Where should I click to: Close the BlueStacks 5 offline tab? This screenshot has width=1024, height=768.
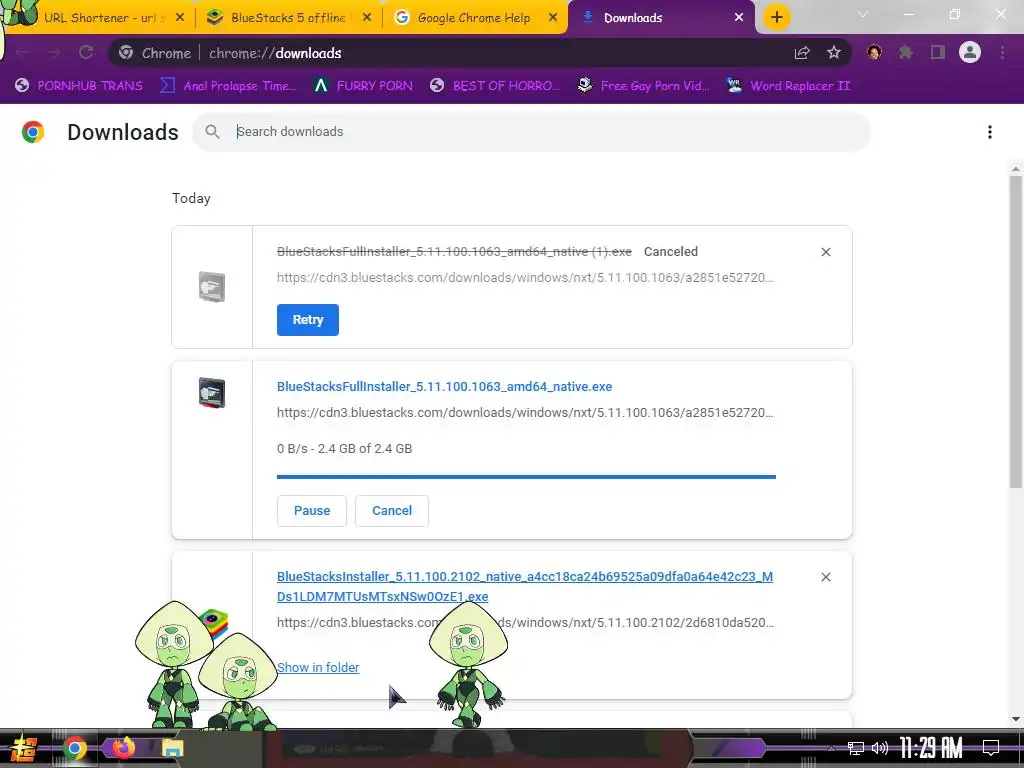367,18
